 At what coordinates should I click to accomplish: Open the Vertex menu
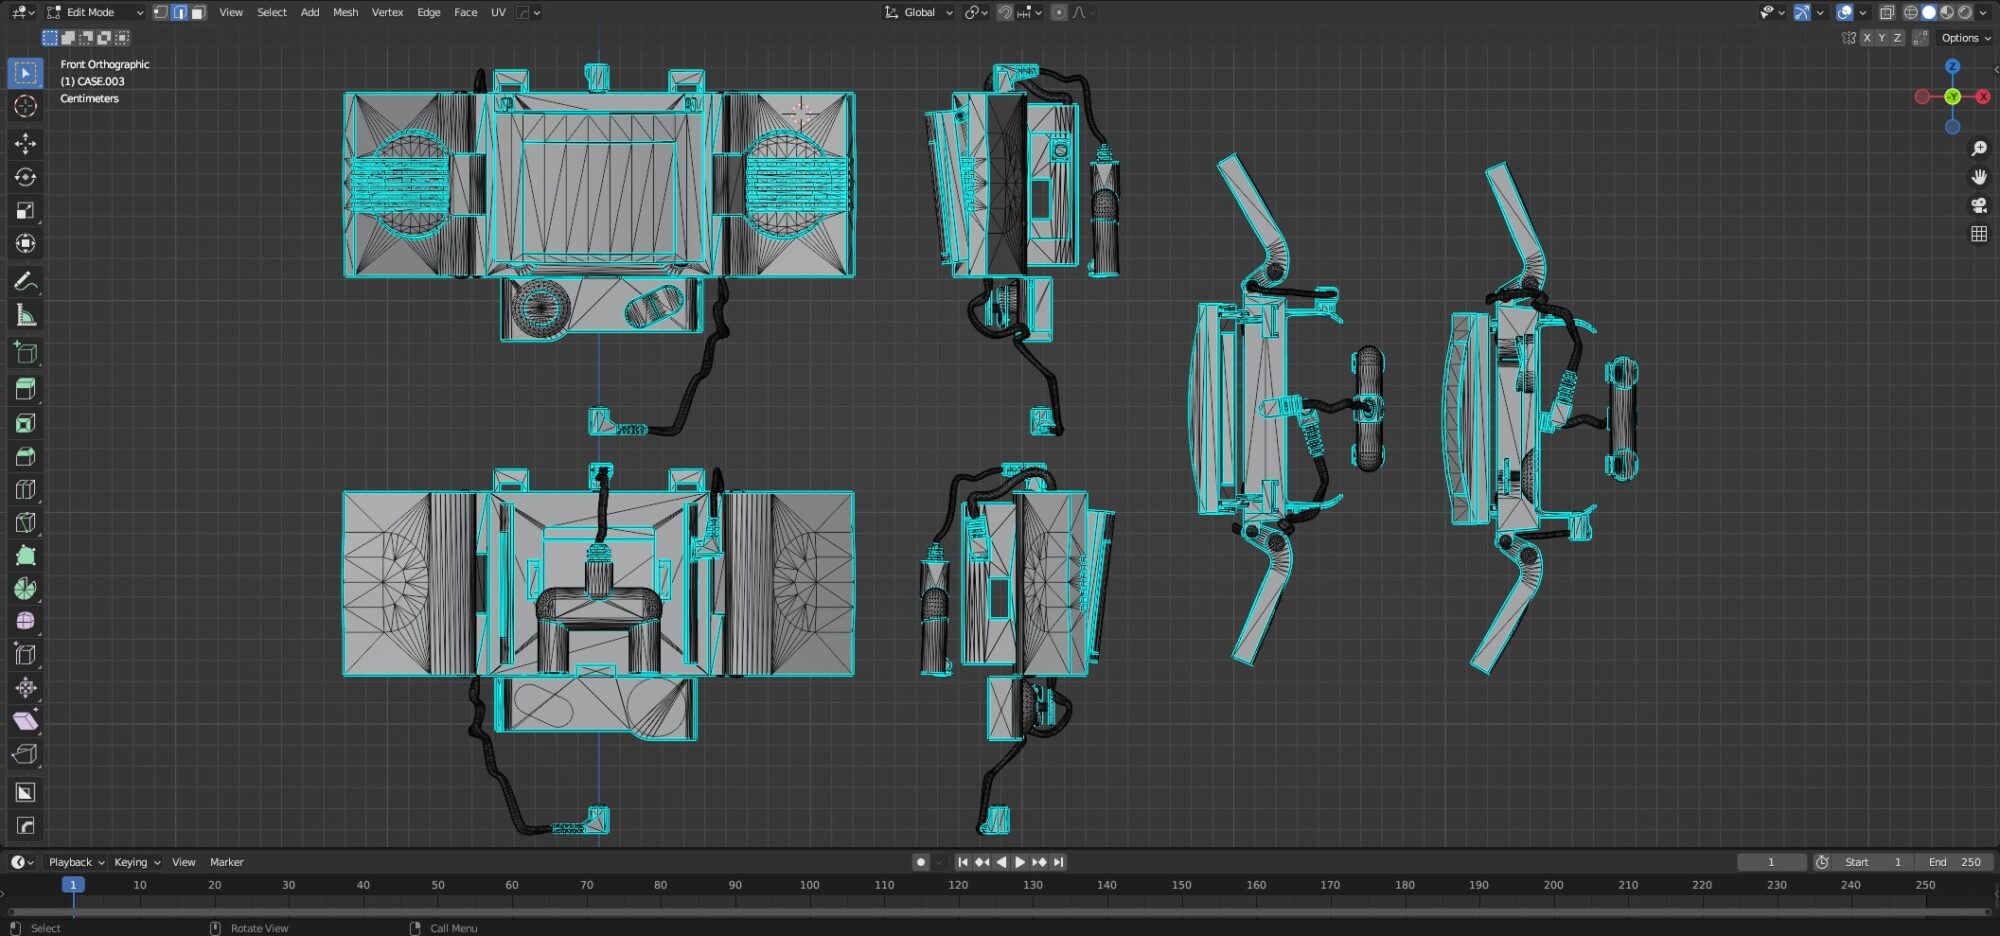pos(387,13)
